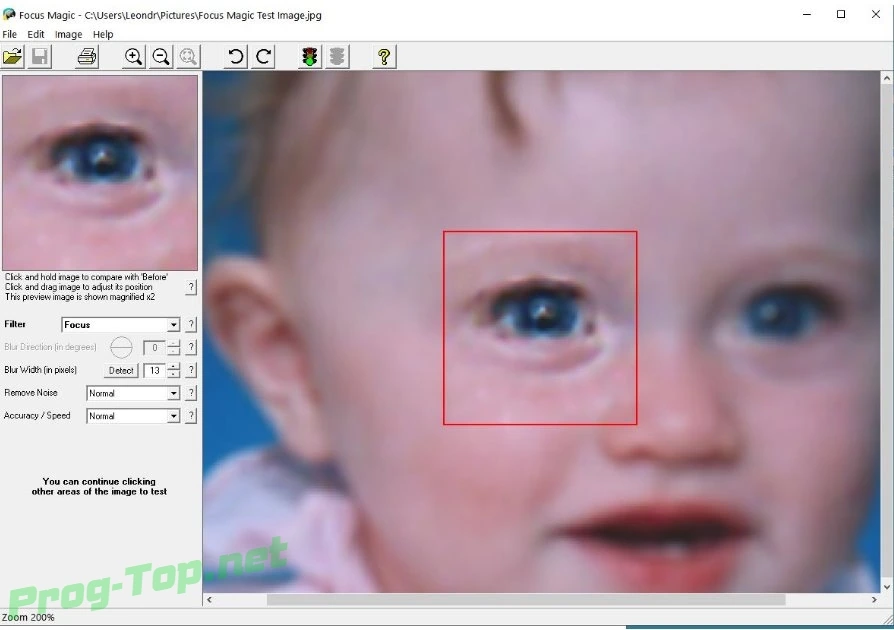Click the horizontal scrollbar thumb below image
Image resolution: width=894 pixels, height=630 pixels.
tap(526, 600)
